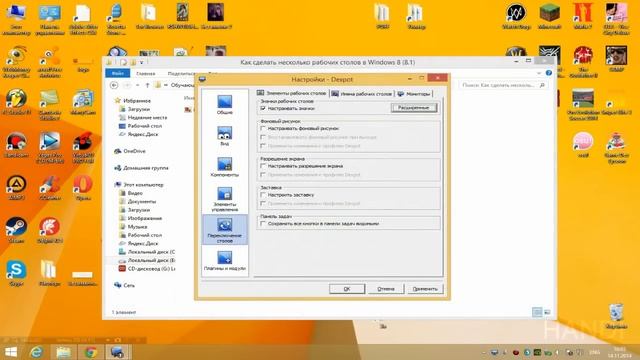Open the Компоненты settings category
640x360 pixels.
point(224,167)
